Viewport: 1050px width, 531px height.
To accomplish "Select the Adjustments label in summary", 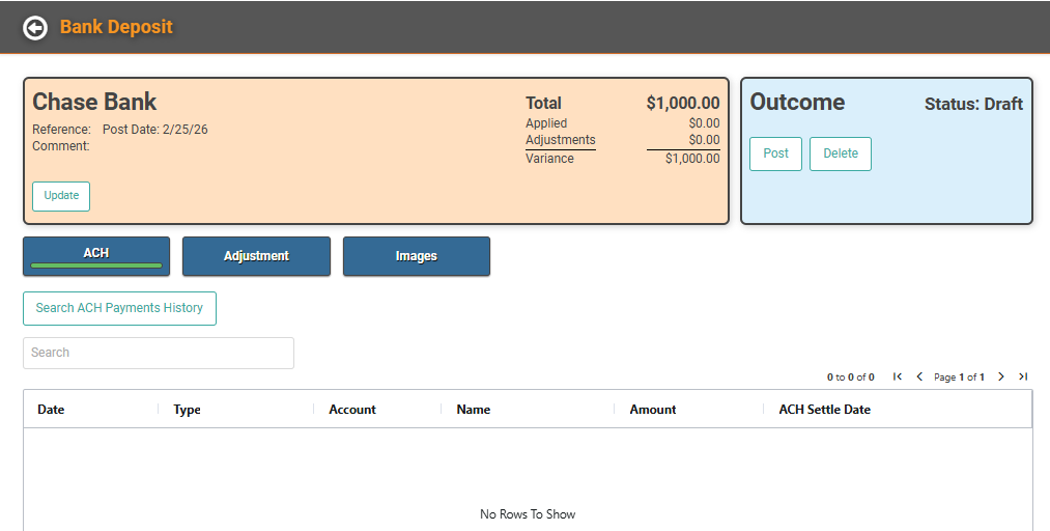I will (x=560, y=140).
